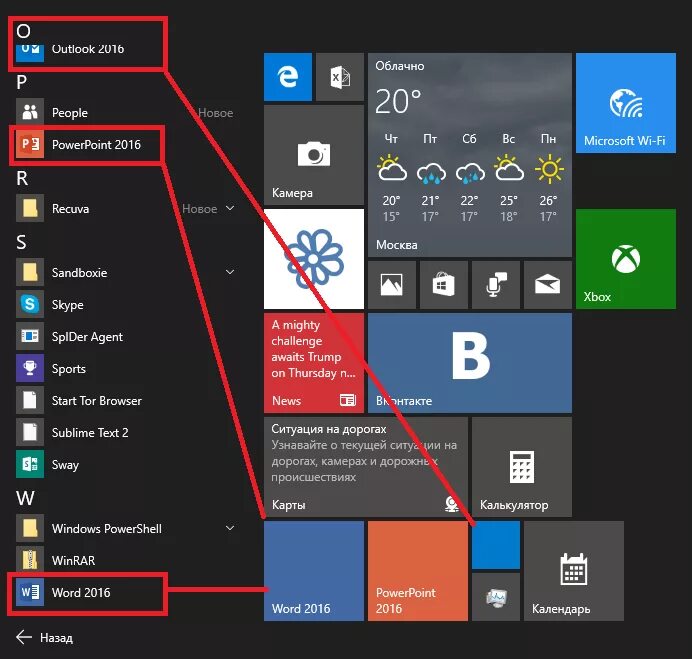Viewport: 692px width, 659px height.
Task: Open the weather tile for Москва
Action: [x=470, y=155]
